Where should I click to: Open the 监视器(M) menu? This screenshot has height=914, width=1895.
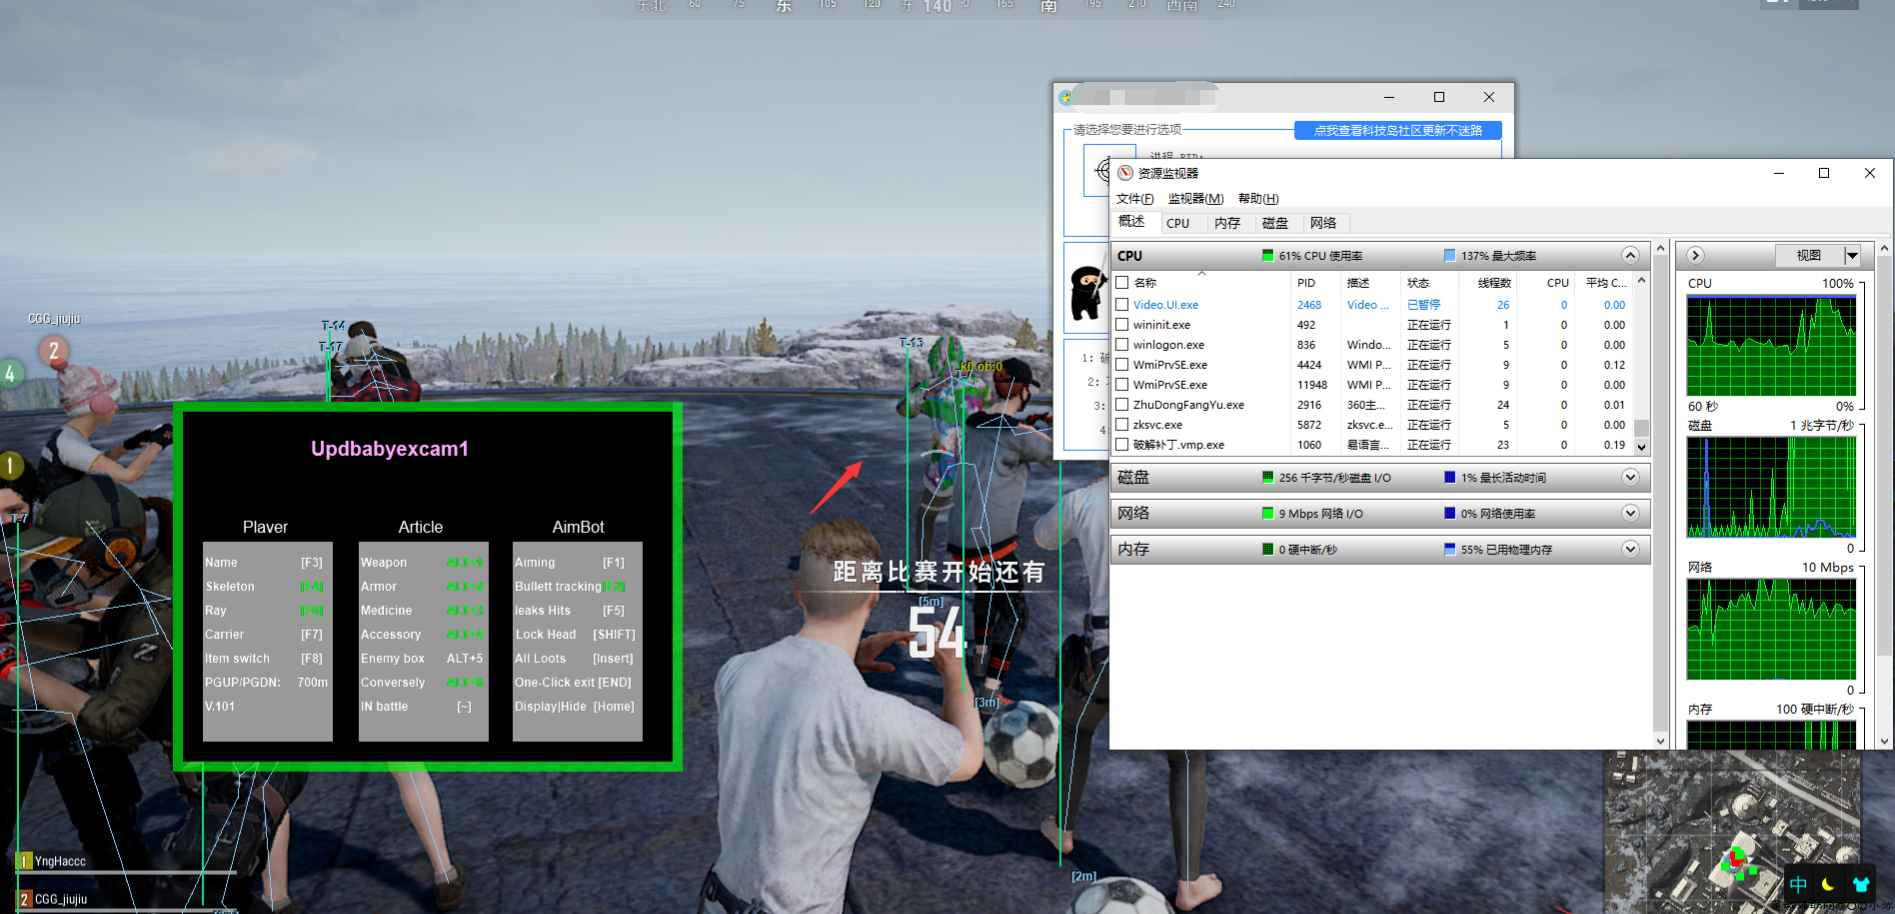1196,199
